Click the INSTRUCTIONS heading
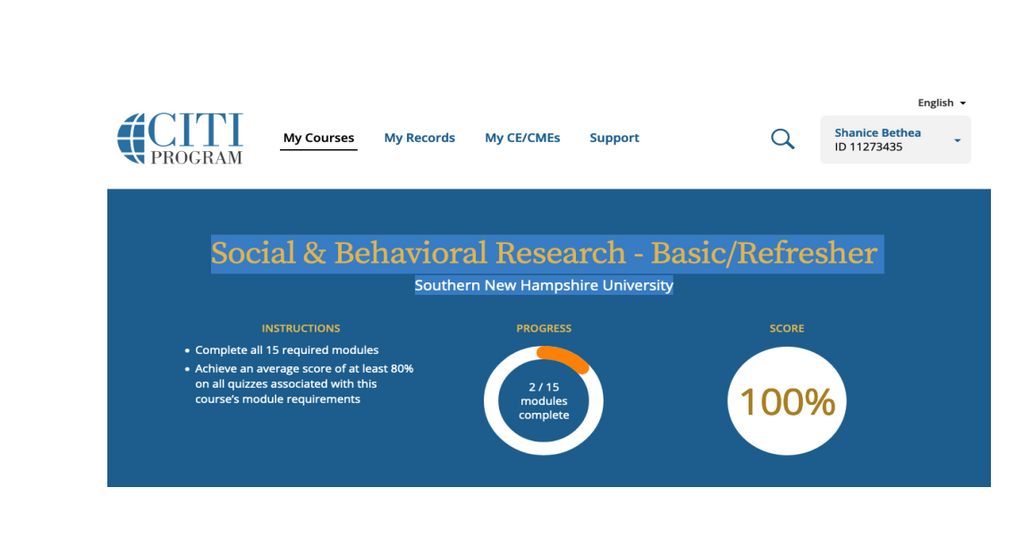 (301, 328)
